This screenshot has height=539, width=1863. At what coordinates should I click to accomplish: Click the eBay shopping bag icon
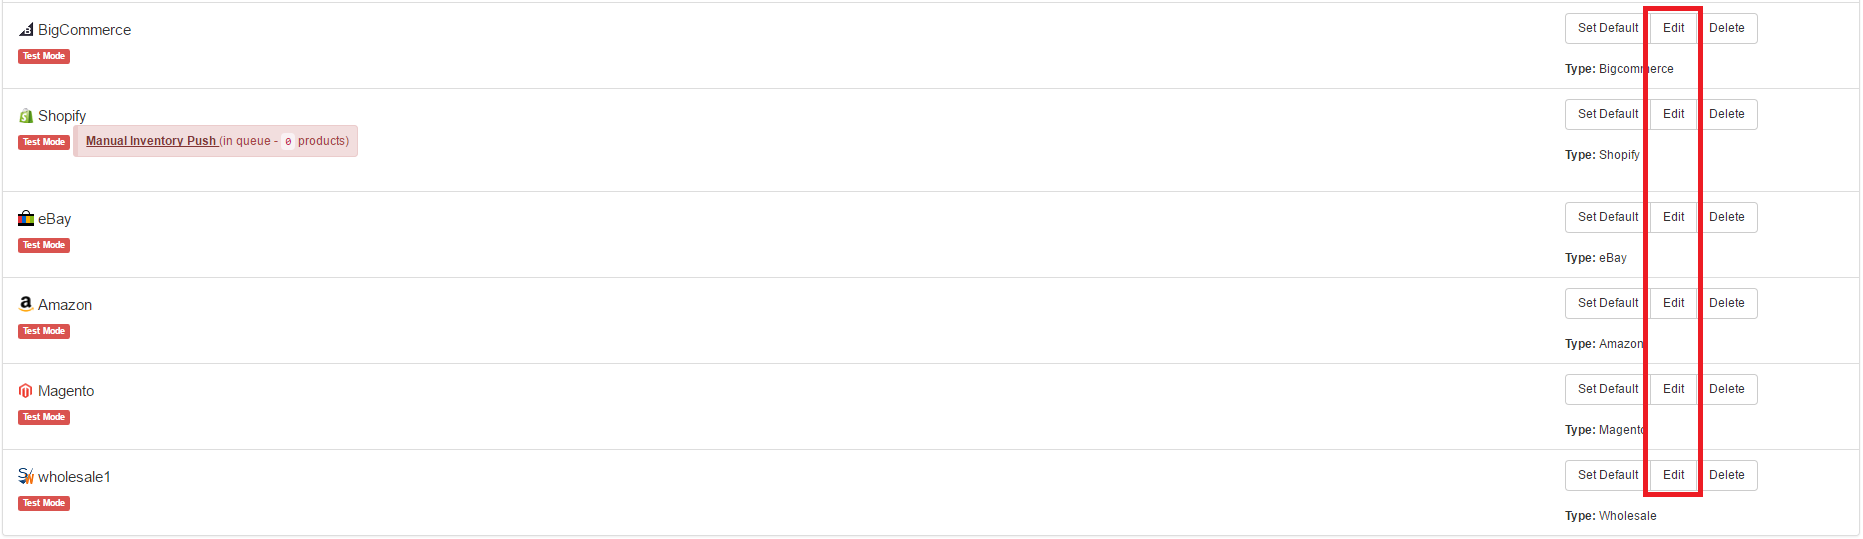(26, 218)
